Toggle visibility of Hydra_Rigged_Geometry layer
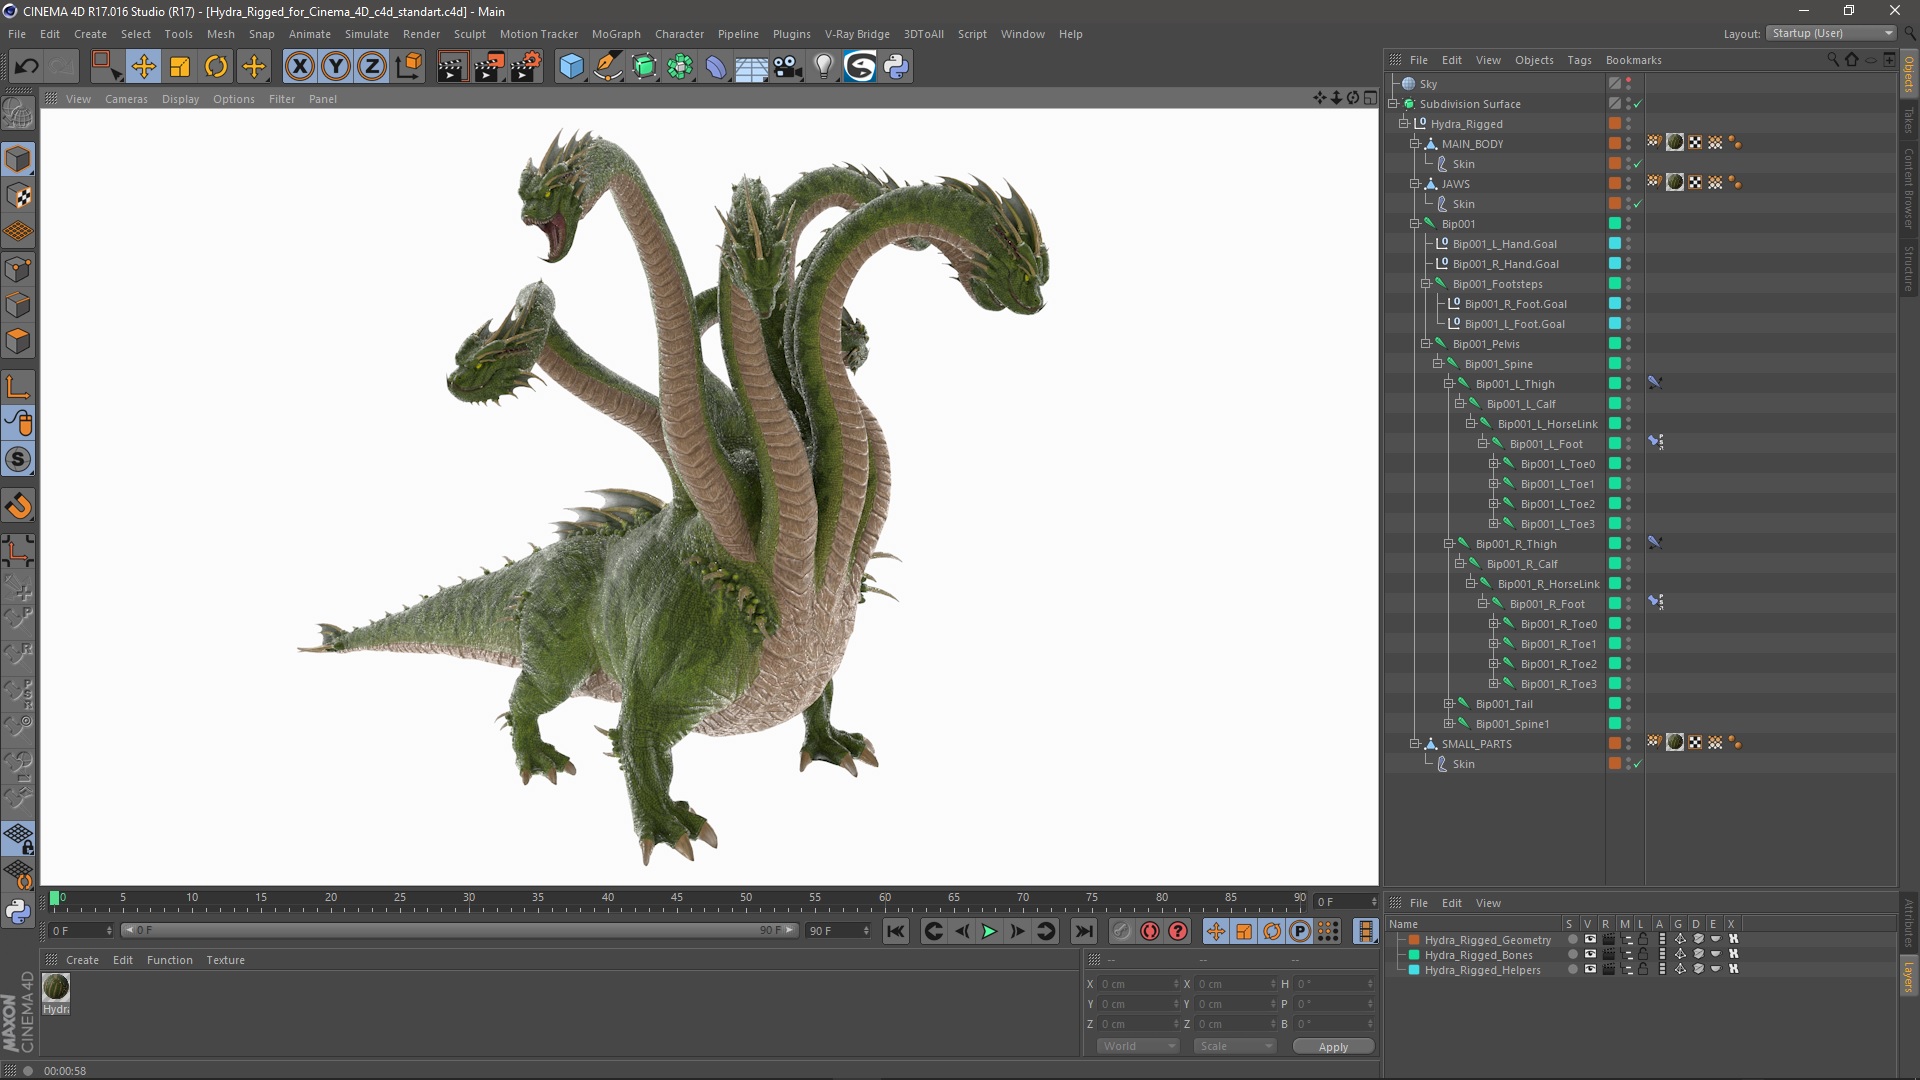Image resolution: width=1920 pixels, height=1080 pixels. [1590, 939]
